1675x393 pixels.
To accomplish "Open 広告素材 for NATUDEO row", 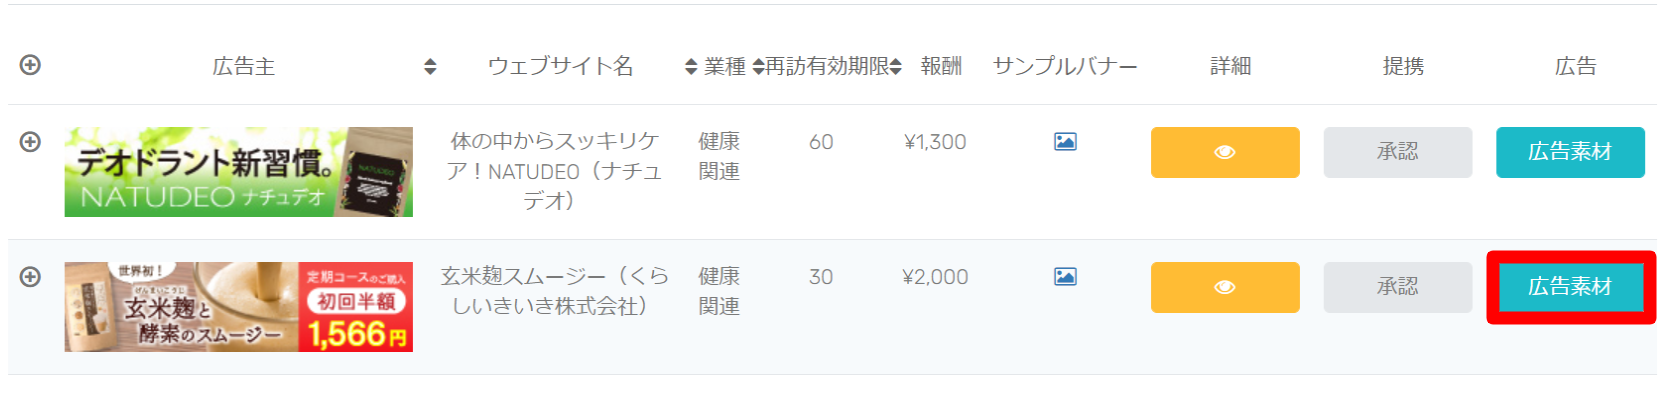I will point(1570,152).
